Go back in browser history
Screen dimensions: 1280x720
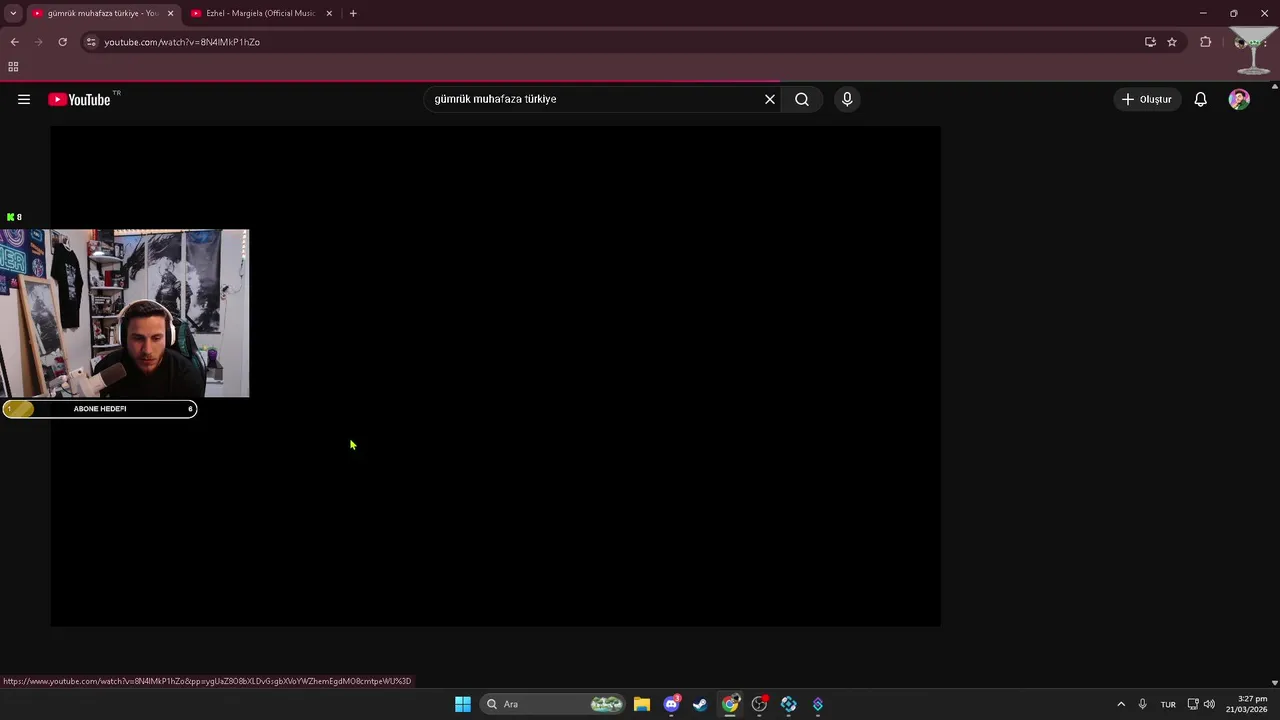14,42
